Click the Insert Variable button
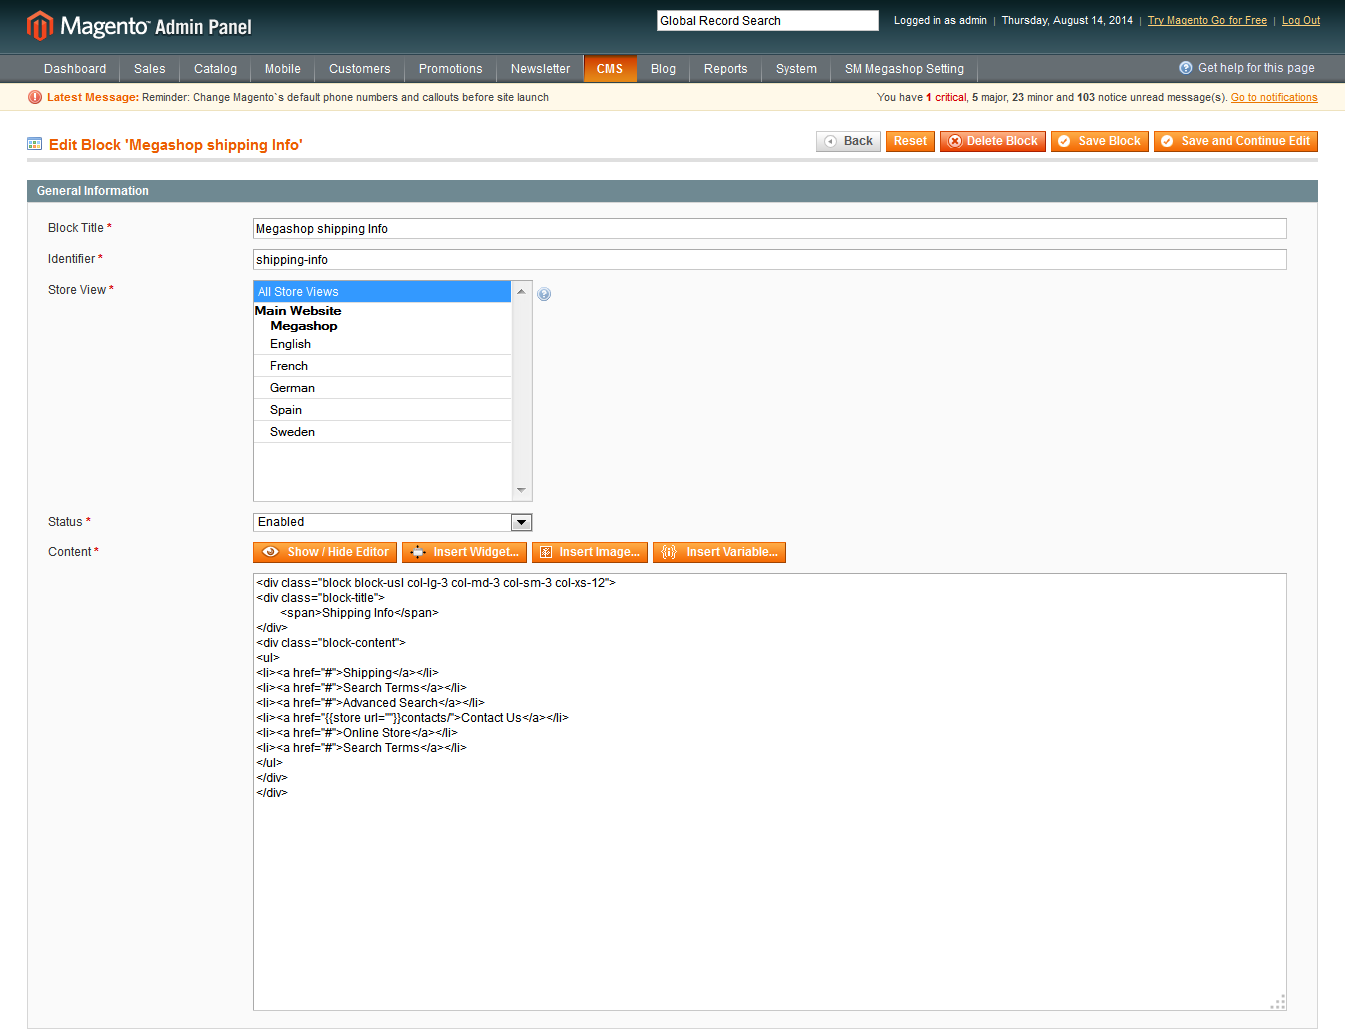The image size is (1345, 1036). click(x=719, y=552)
